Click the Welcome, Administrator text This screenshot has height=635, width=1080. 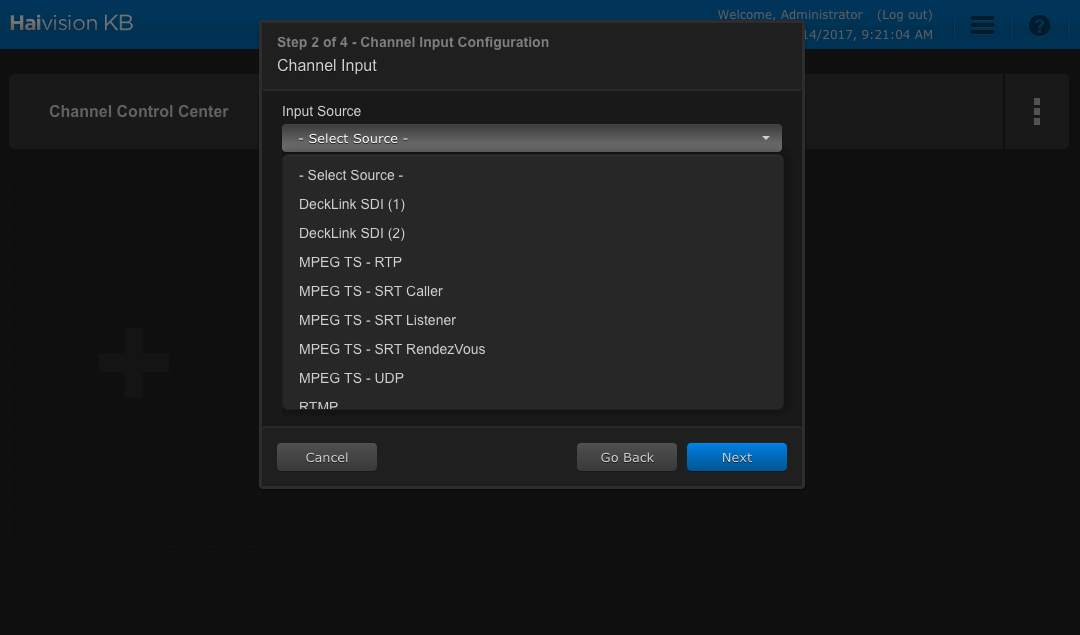[789, 14]
